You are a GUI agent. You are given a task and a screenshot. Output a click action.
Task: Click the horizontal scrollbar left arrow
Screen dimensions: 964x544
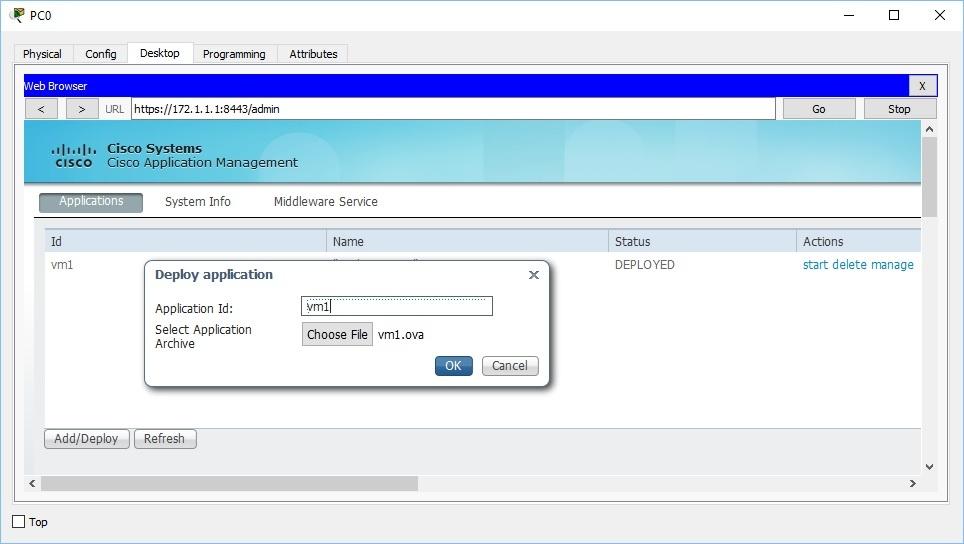pyautogui.click(x=33, y=484)
